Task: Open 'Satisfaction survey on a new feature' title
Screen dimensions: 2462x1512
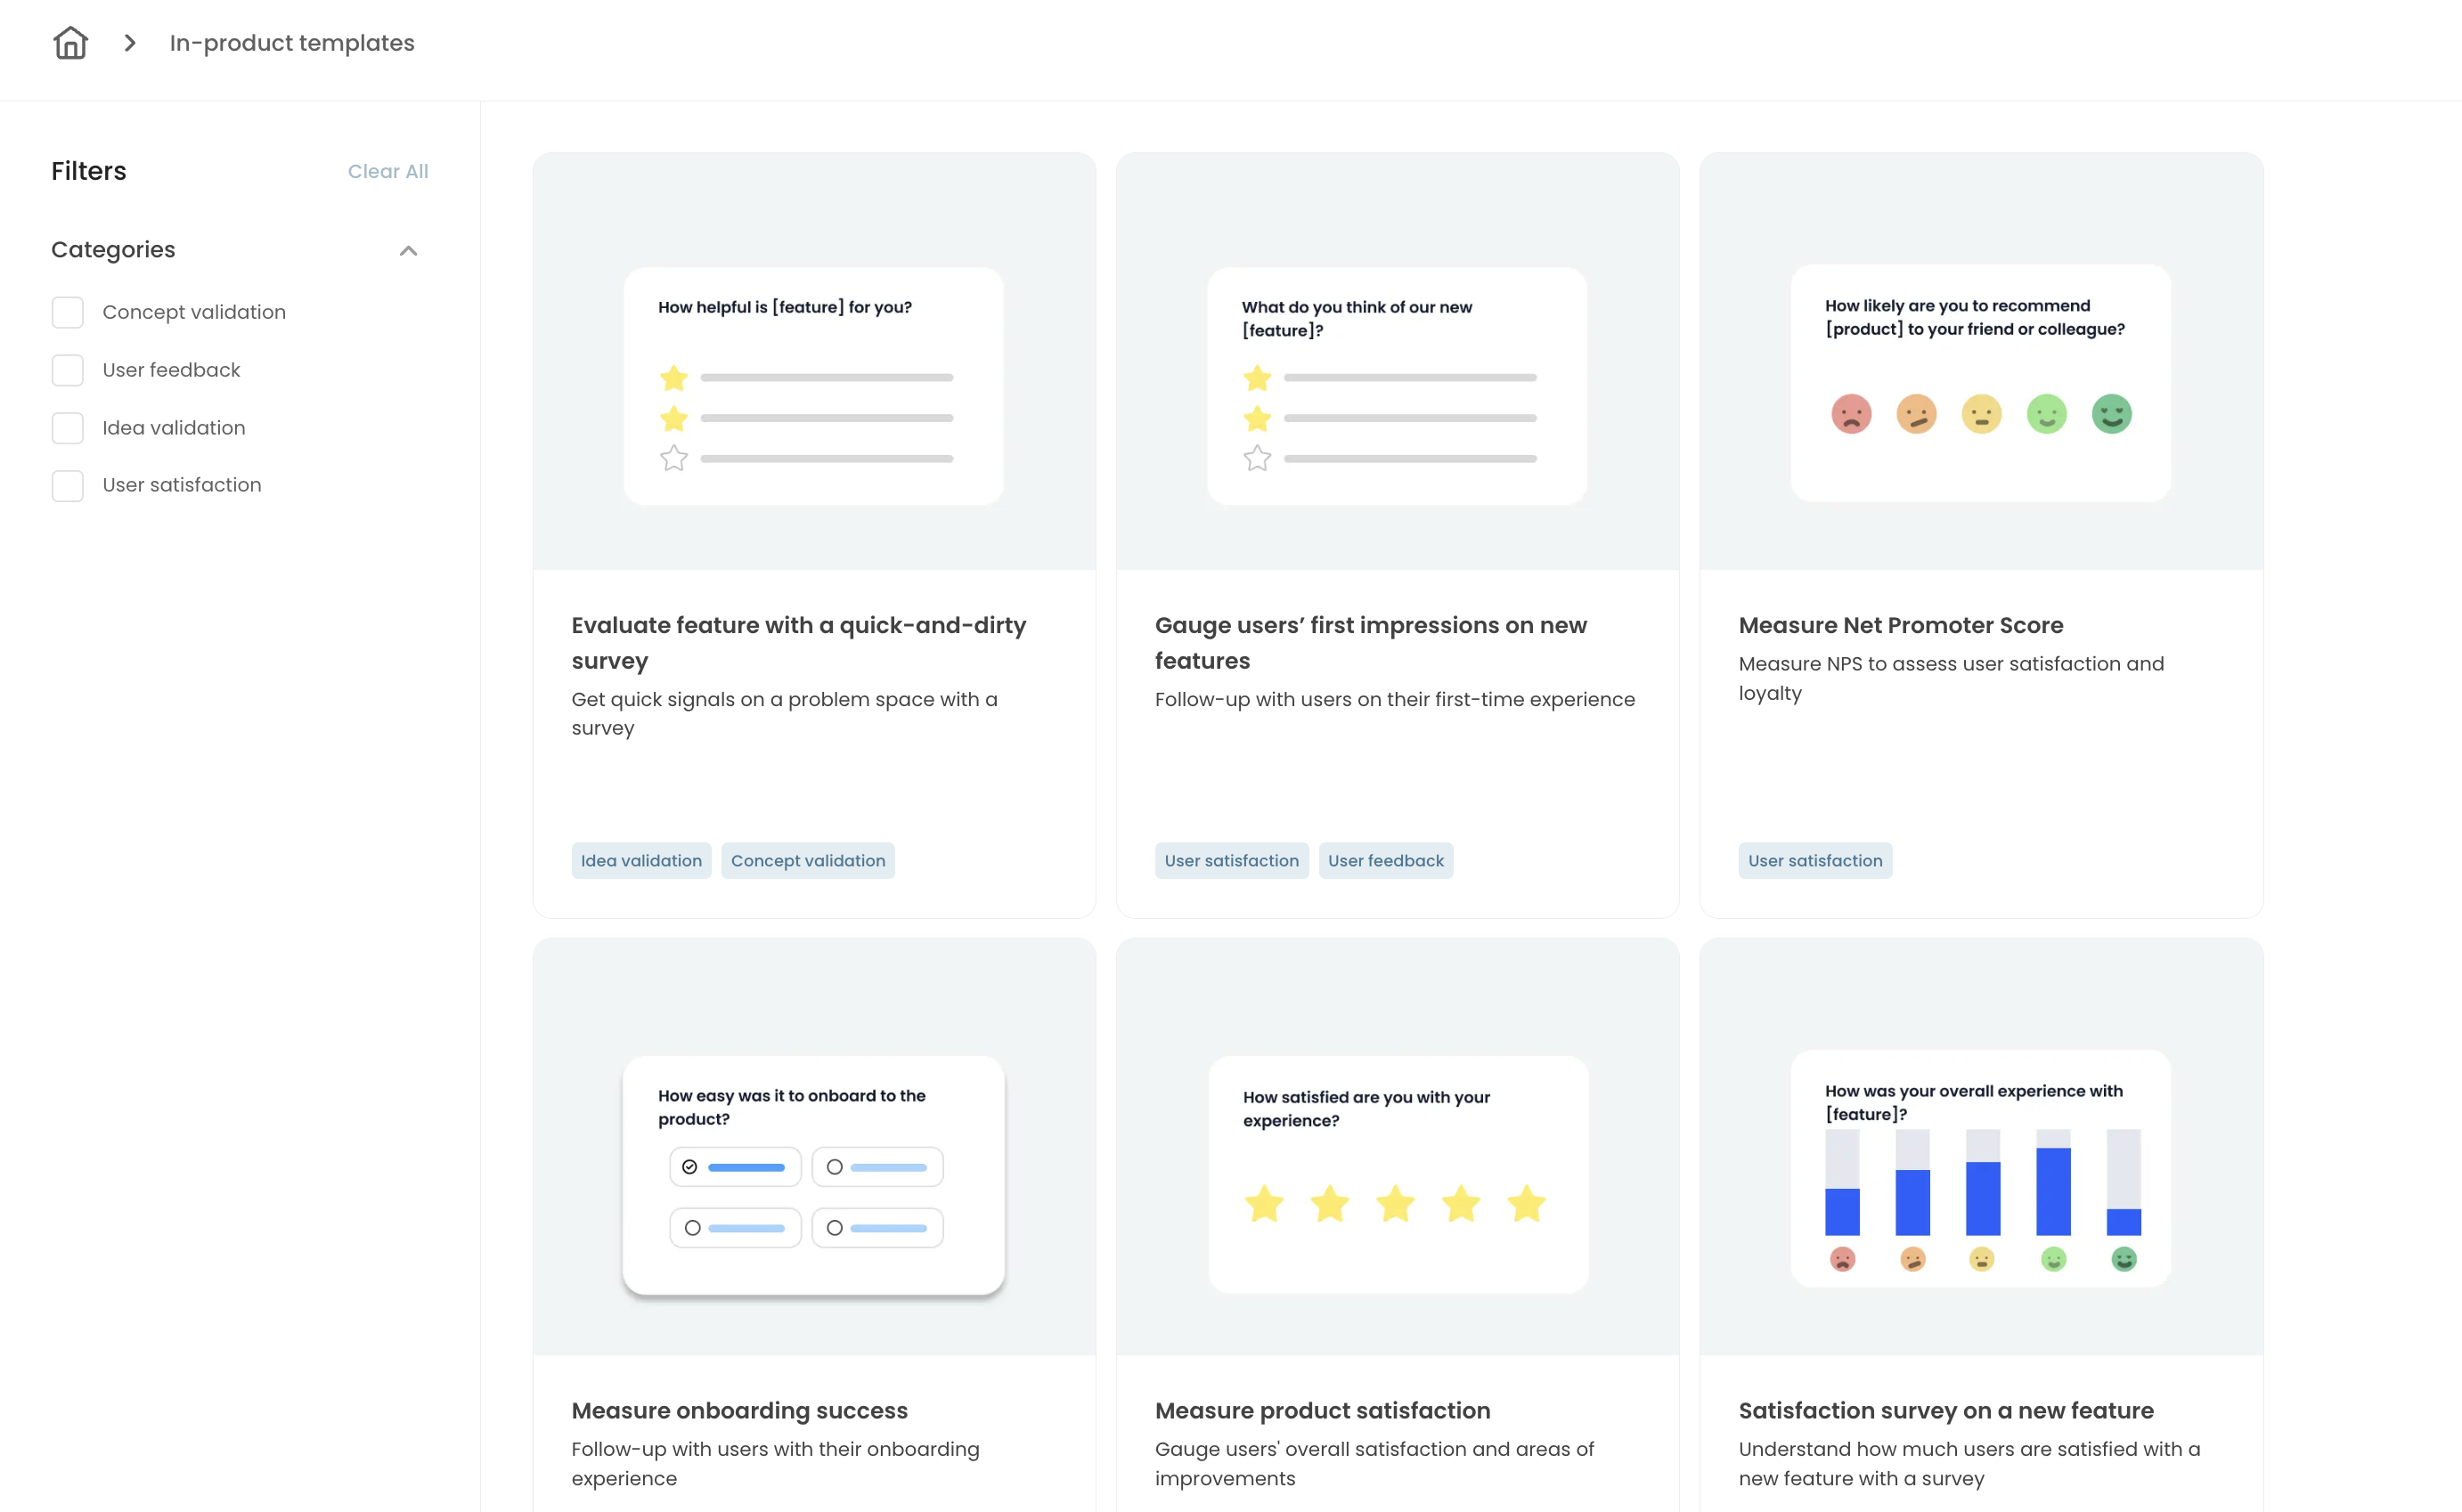Action: (1946, 1410)
